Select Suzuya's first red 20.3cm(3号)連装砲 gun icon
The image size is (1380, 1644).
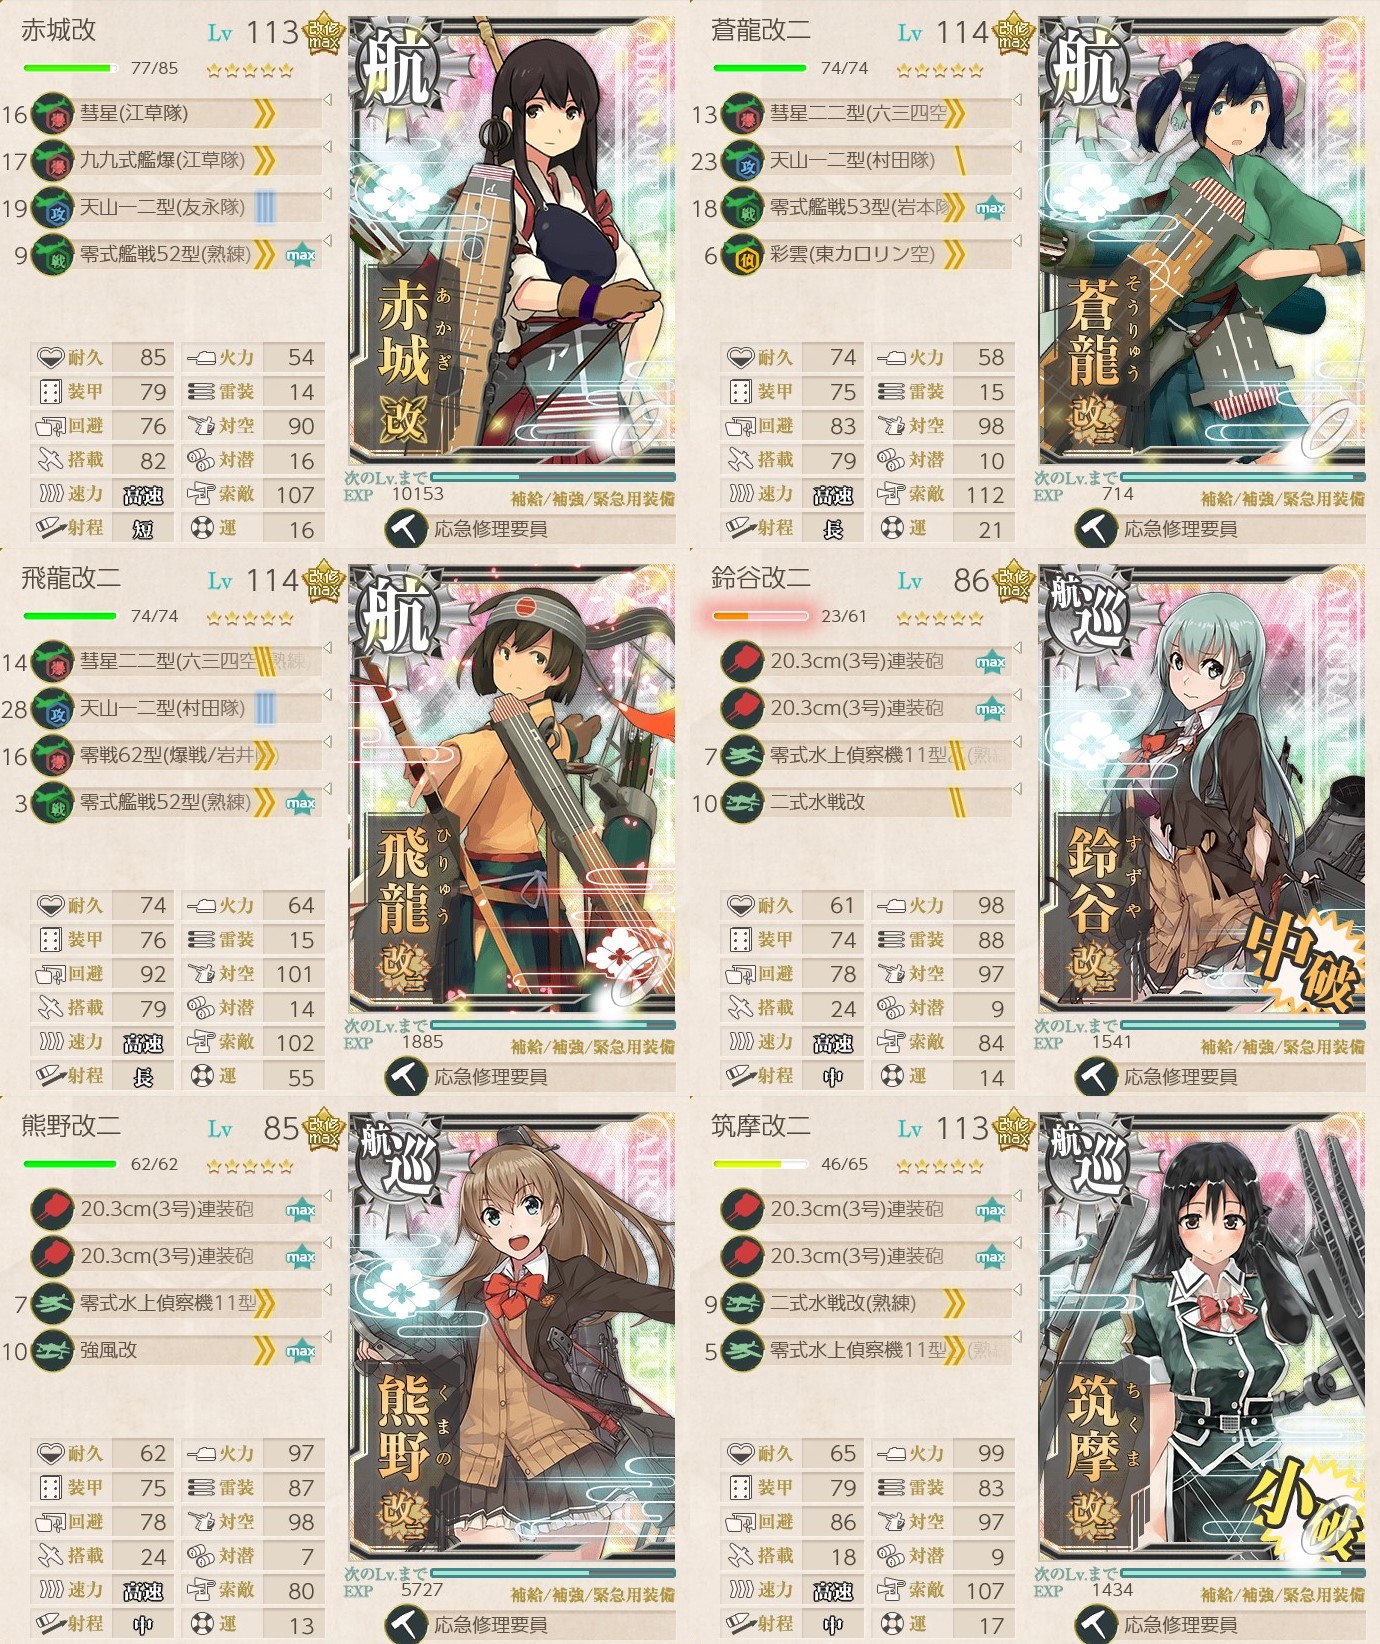coord(742,662)
